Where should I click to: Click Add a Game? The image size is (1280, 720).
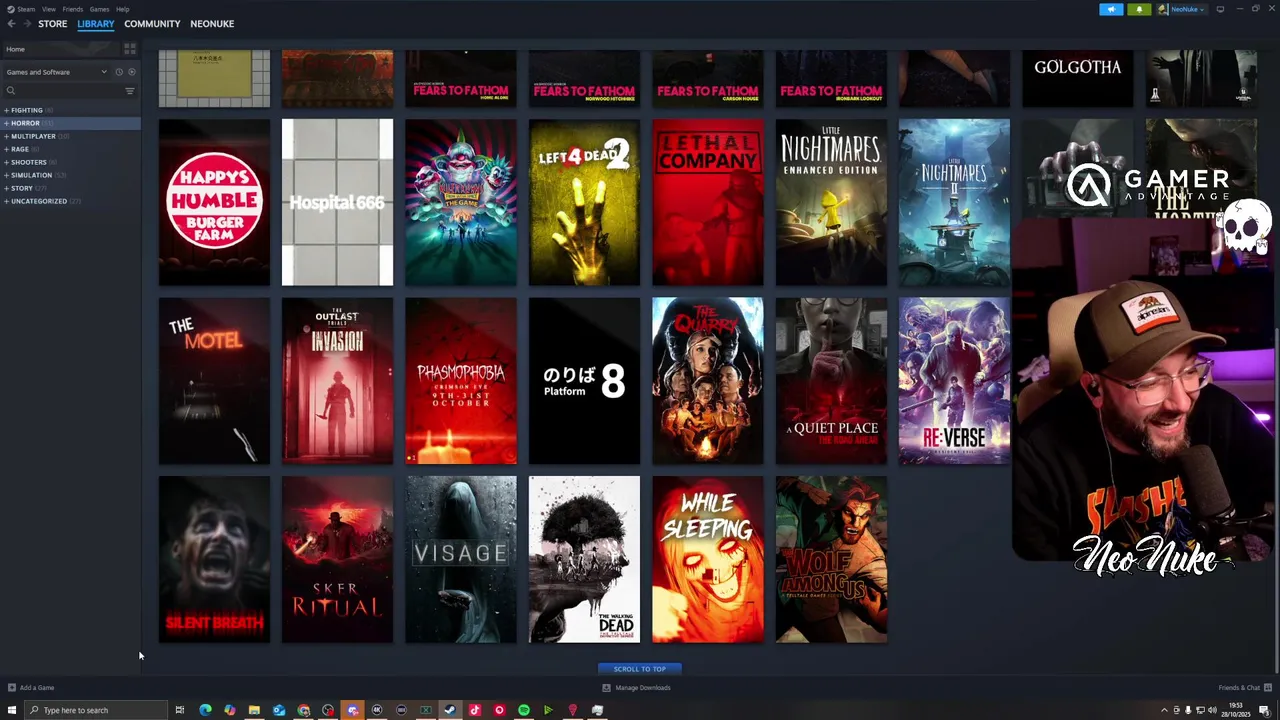[31, 687]
